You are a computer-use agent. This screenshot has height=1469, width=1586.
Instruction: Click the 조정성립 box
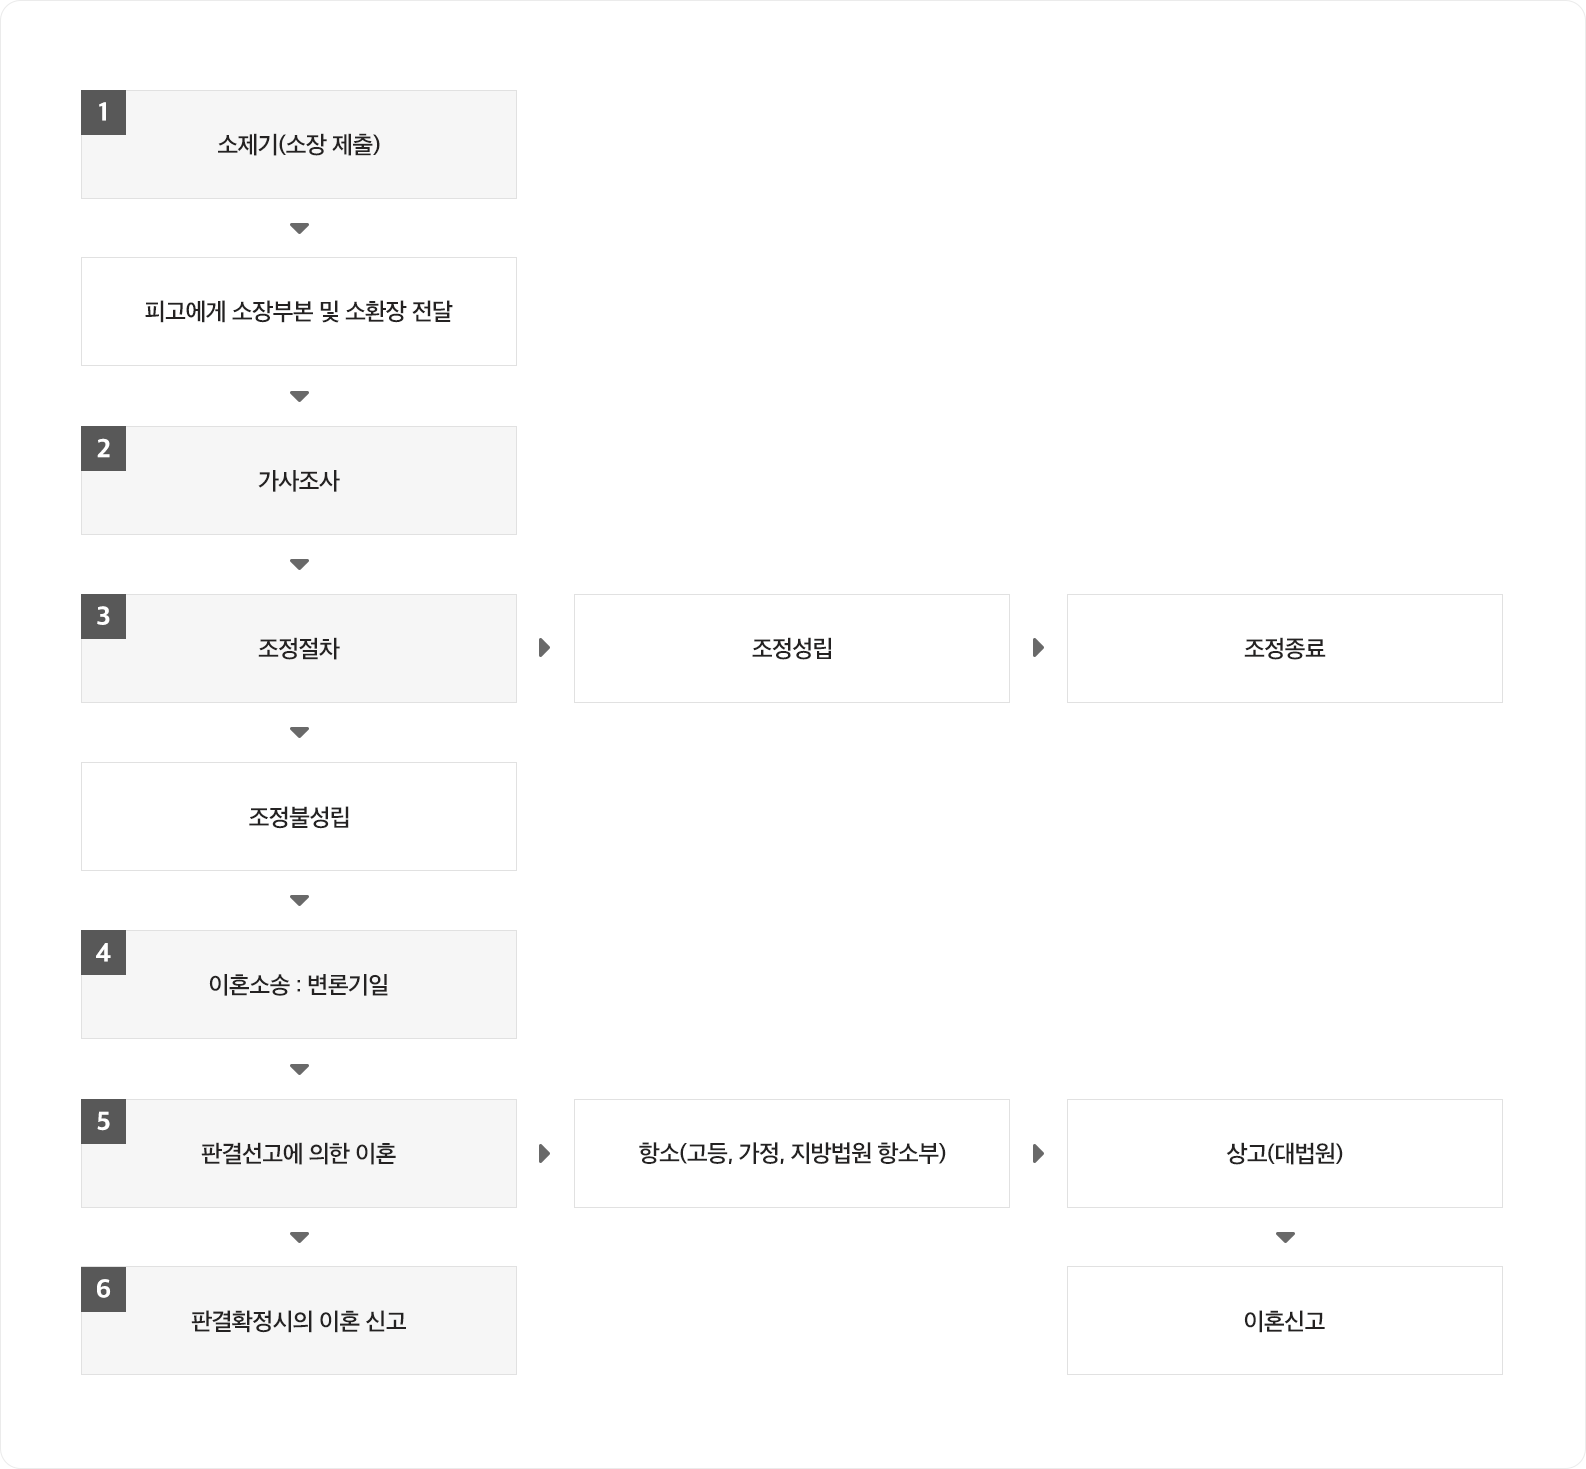[x=792, y=648]
